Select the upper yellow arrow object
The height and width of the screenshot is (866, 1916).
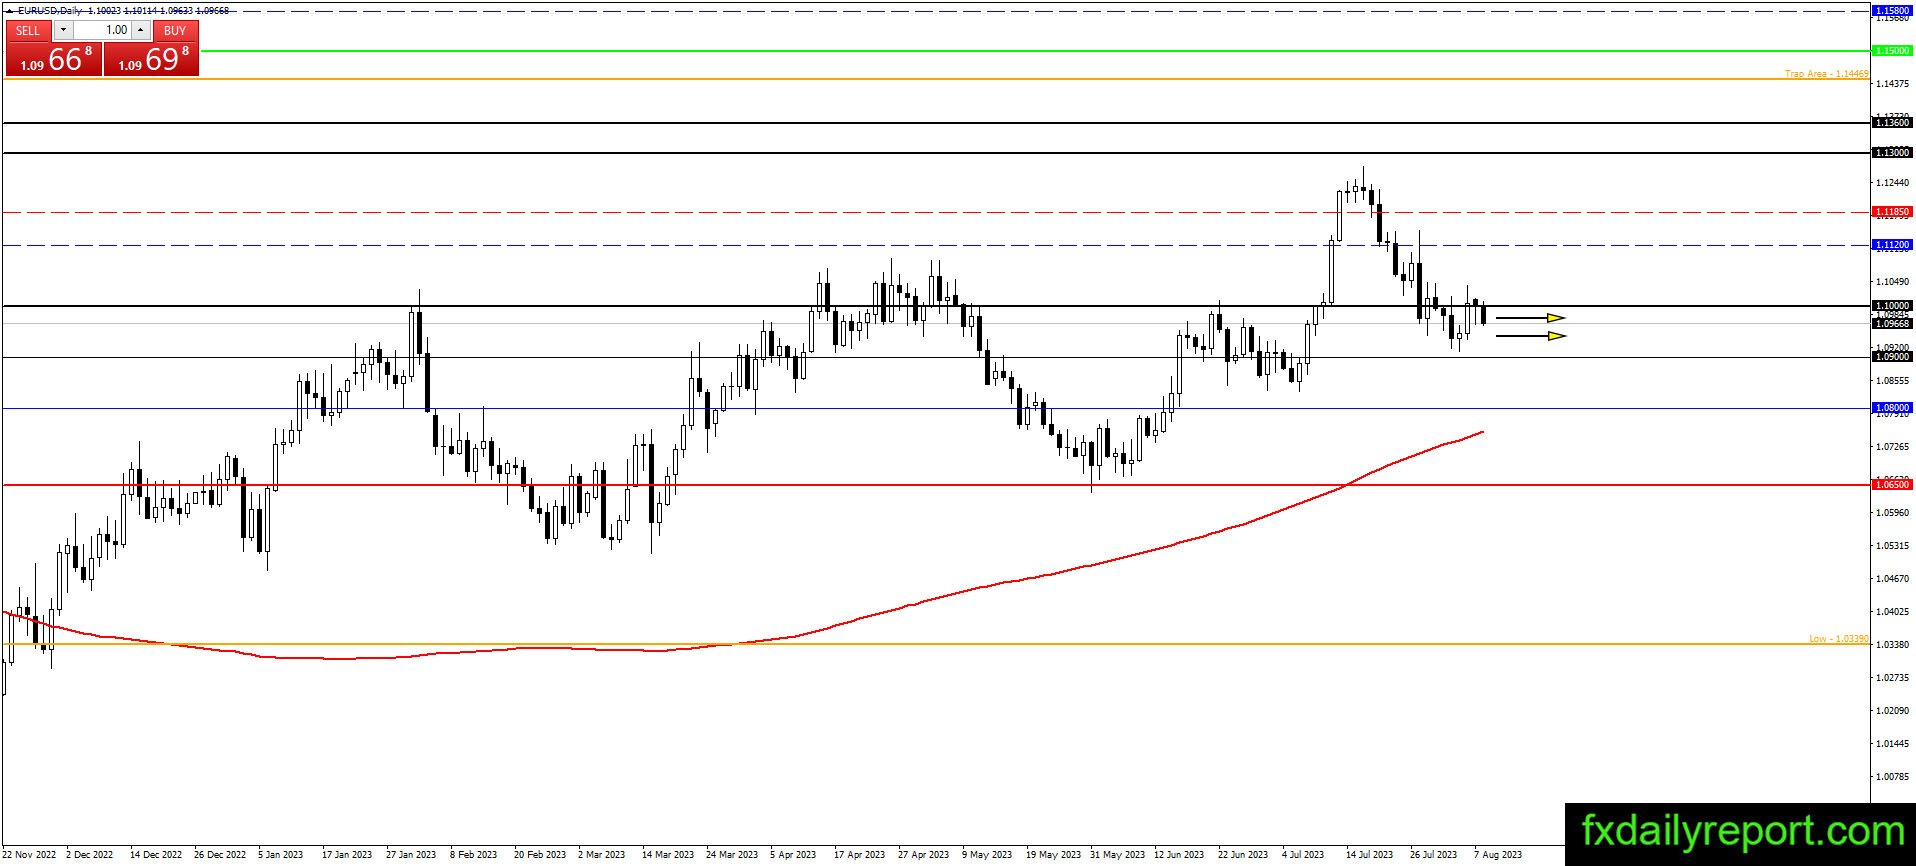(x=1530, y=318)
